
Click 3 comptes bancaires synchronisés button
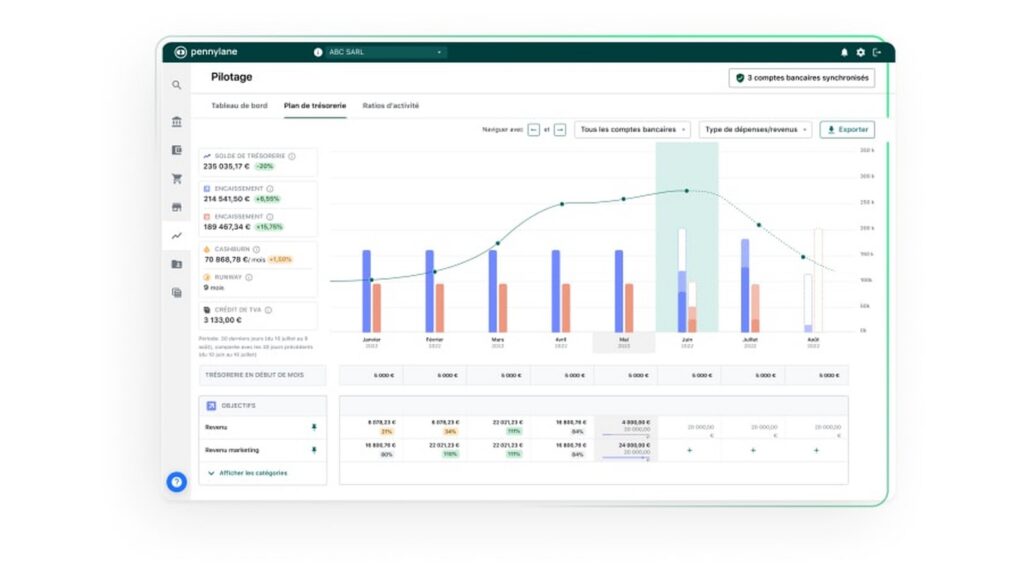(x=801, y=77)
